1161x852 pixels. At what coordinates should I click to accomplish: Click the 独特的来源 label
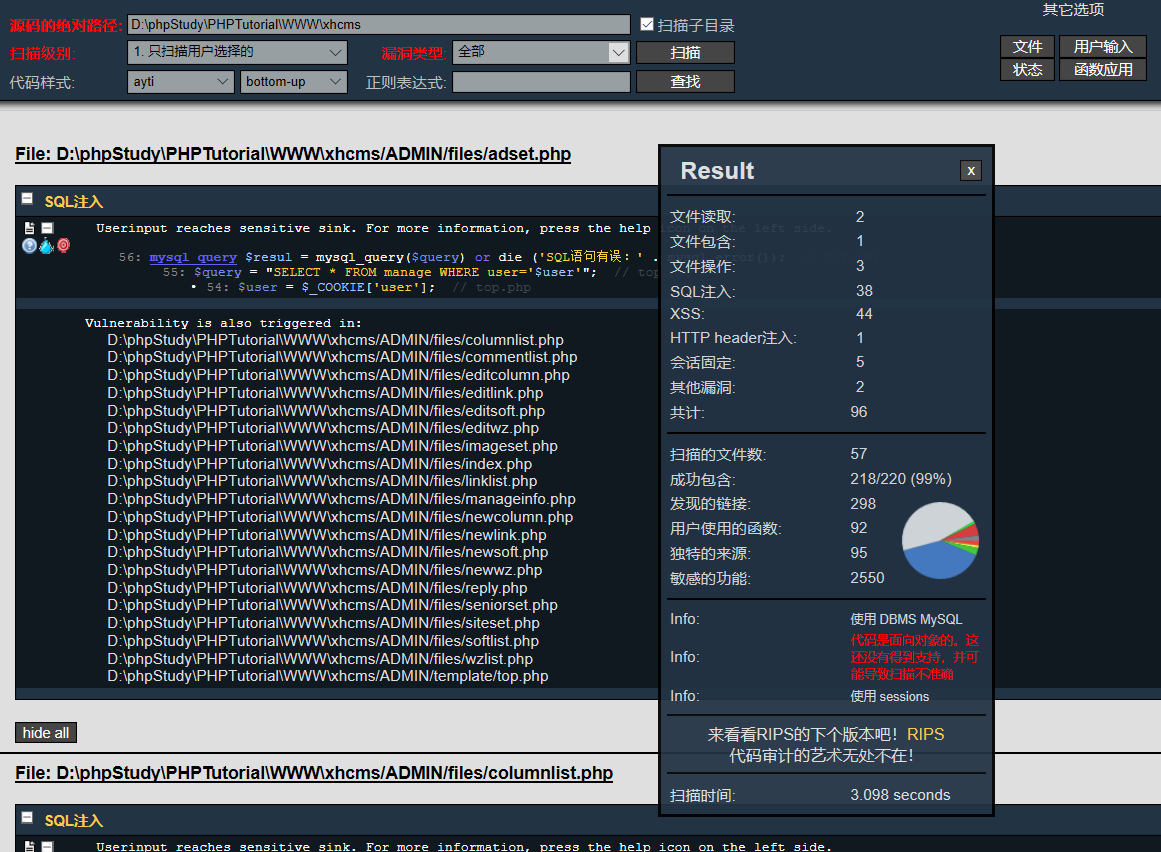[709, 554]
